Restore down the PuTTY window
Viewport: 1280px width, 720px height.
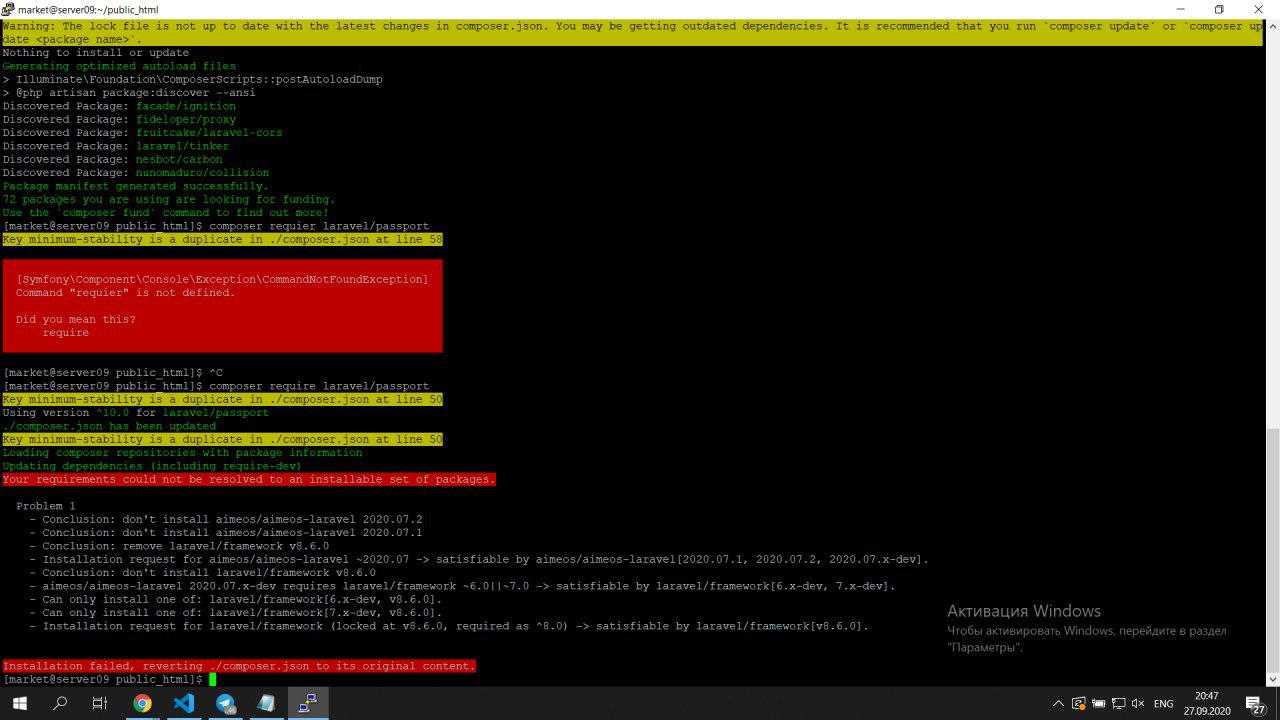tap(1219, 9)
